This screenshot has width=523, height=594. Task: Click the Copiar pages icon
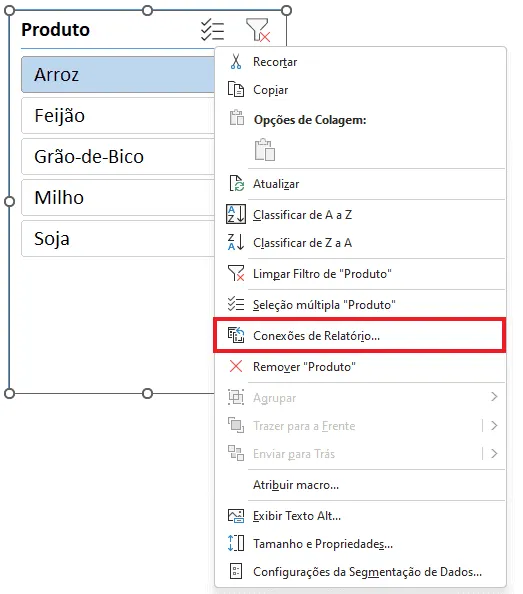(x=236, y=89)
